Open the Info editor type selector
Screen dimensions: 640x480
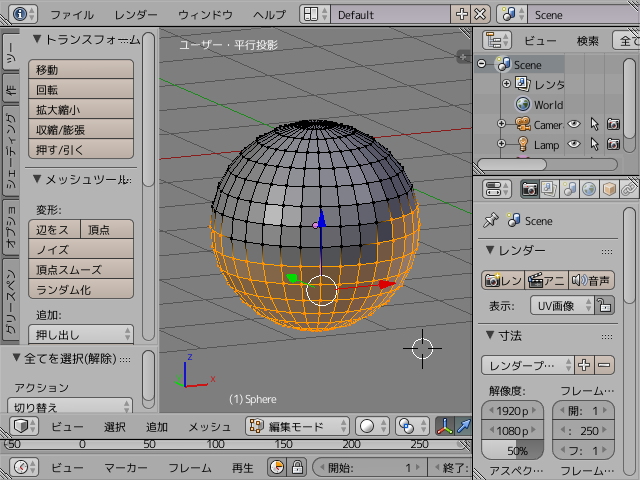pos(23,14)
